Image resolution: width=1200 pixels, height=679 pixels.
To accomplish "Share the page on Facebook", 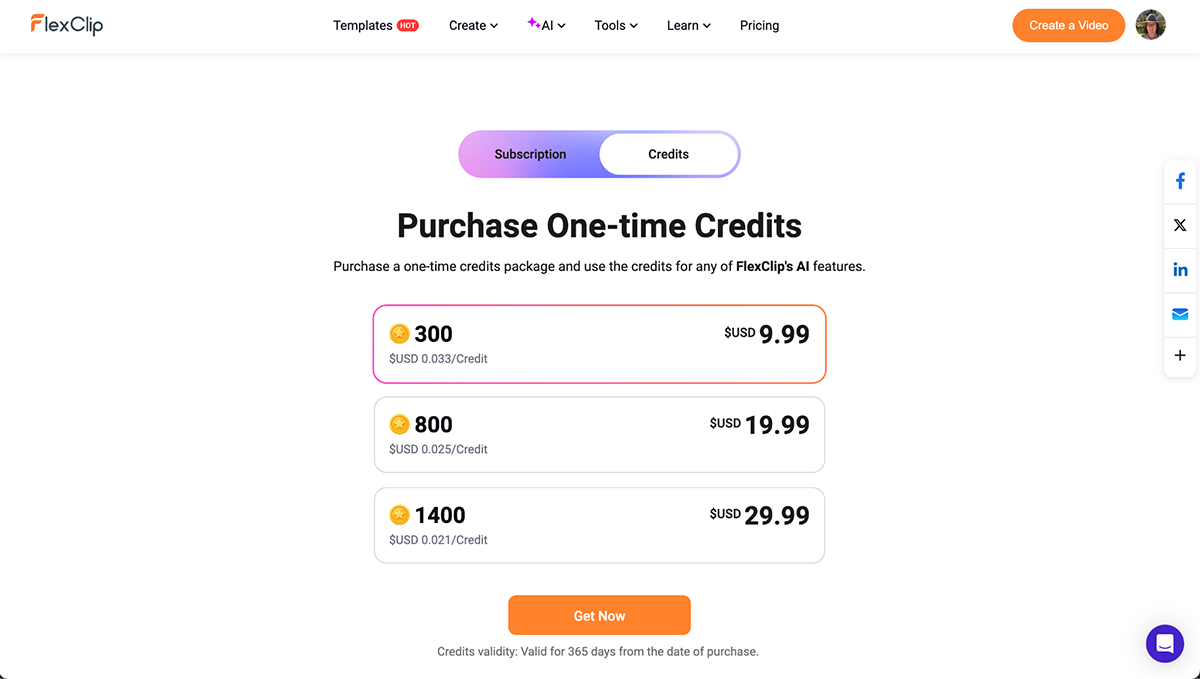I will click(1180, 181).
